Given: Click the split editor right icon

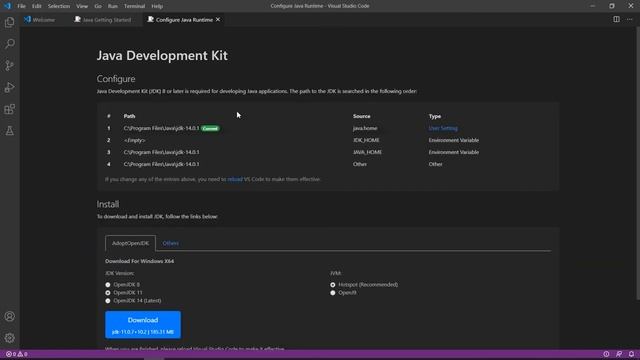Looking at the screenshot, I should (x=616, y=19).
